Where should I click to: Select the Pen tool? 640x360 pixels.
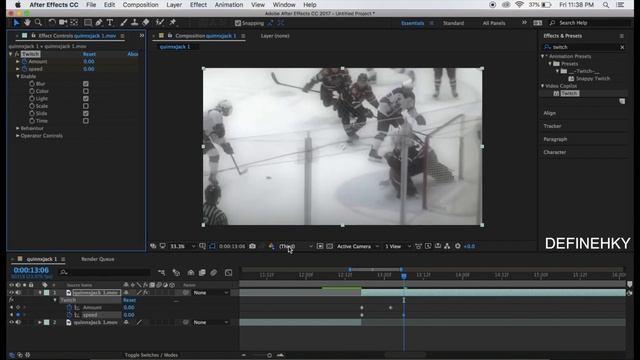(x=99, y=23)
